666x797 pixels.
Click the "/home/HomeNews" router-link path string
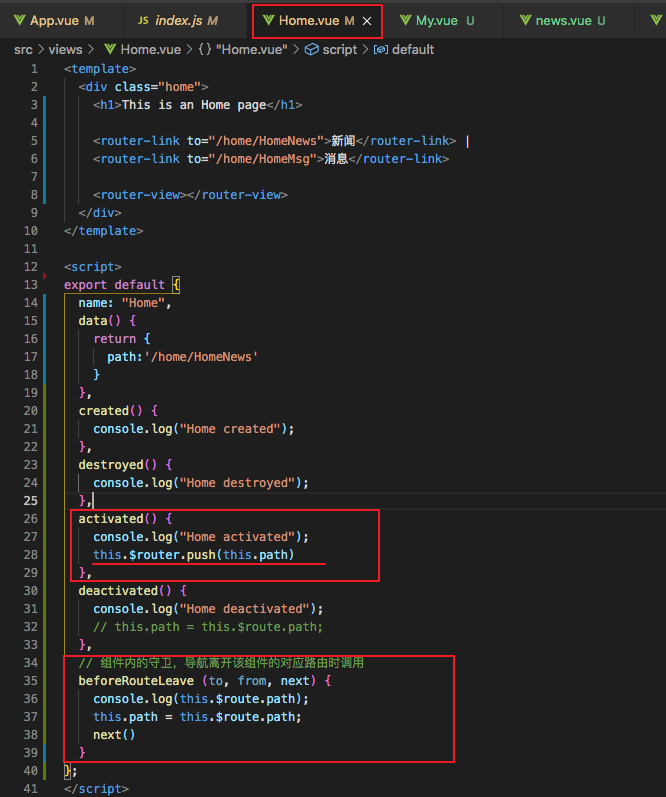pyautogui.click(x=266, y=141)
